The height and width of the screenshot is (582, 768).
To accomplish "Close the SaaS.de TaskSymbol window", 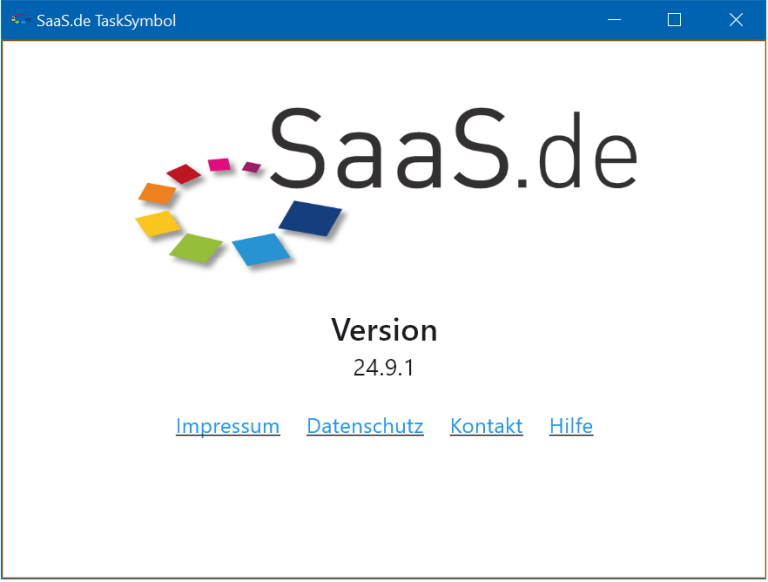I will point(736,20).
